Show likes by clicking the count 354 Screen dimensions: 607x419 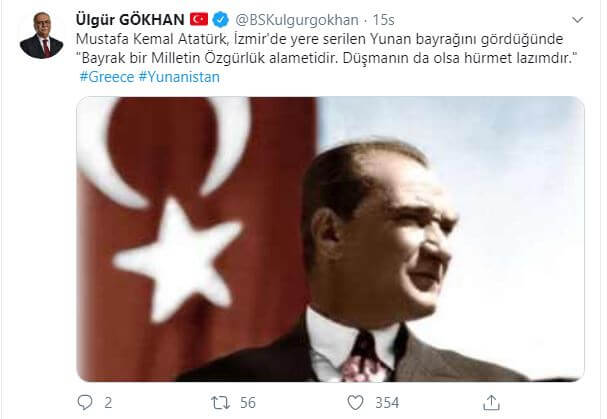[387, 403]
